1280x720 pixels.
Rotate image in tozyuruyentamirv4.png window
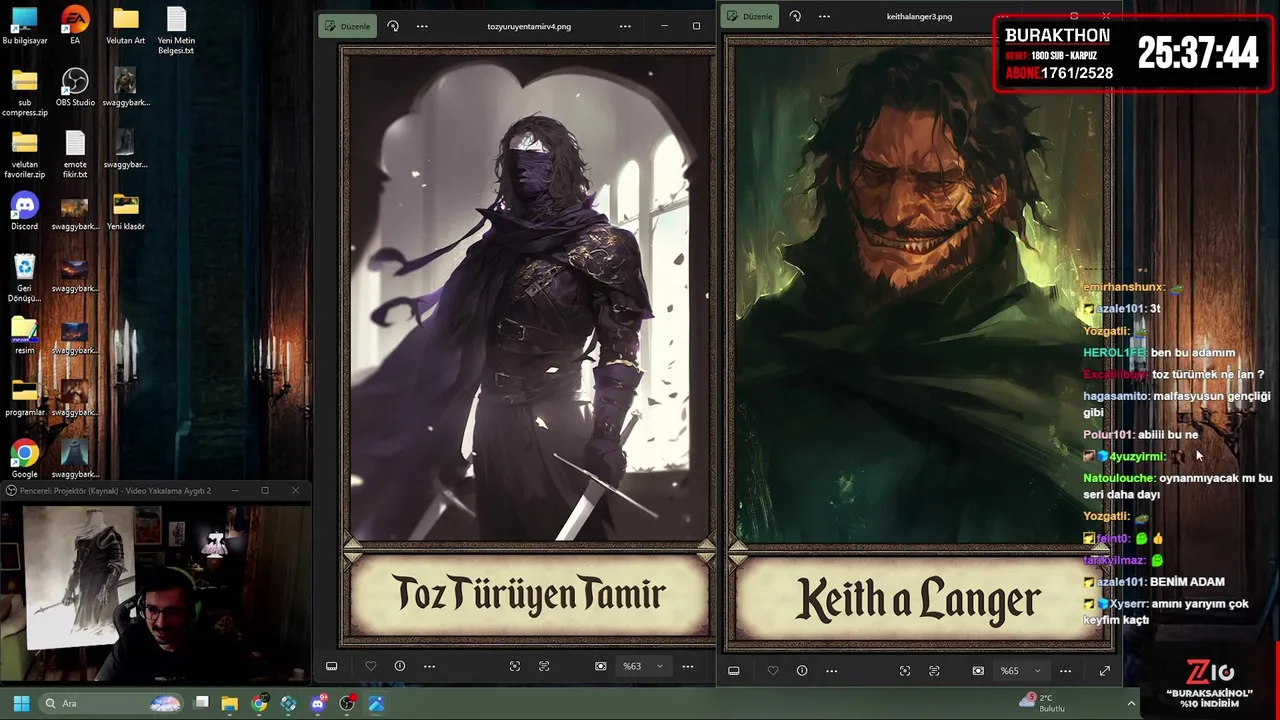(393, 26)
